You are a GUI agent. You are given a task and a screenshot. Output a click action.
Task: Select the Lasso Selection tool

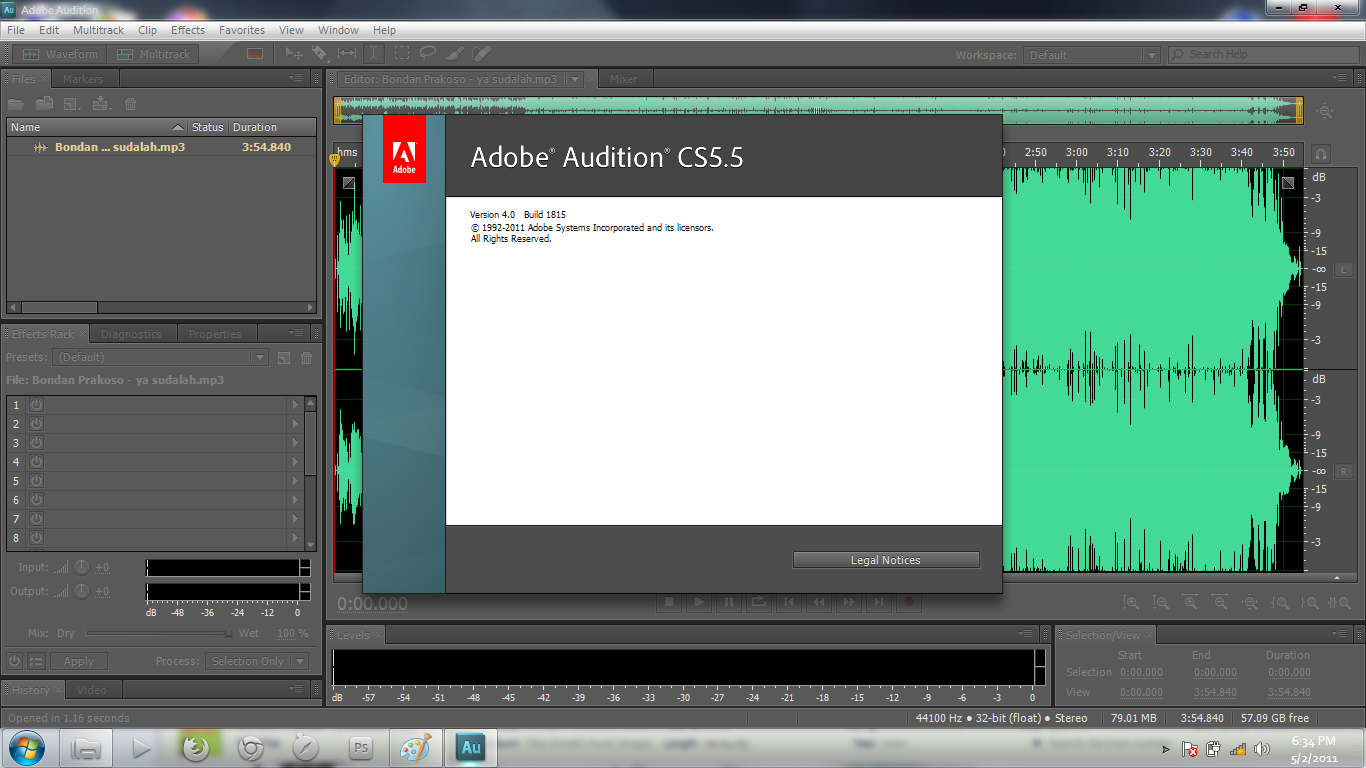428,54
